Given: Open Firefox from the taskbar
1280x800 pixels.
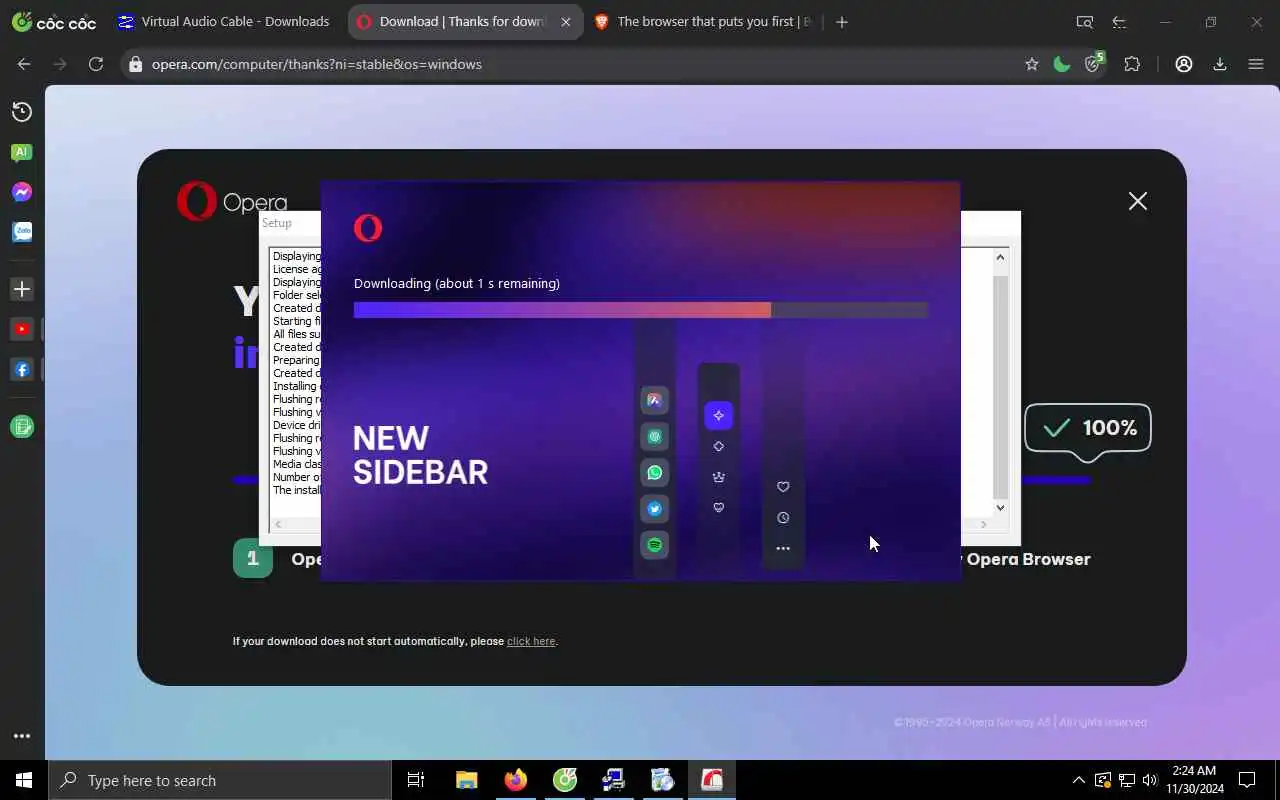Looking at the screenshot, I should (516, 780).
